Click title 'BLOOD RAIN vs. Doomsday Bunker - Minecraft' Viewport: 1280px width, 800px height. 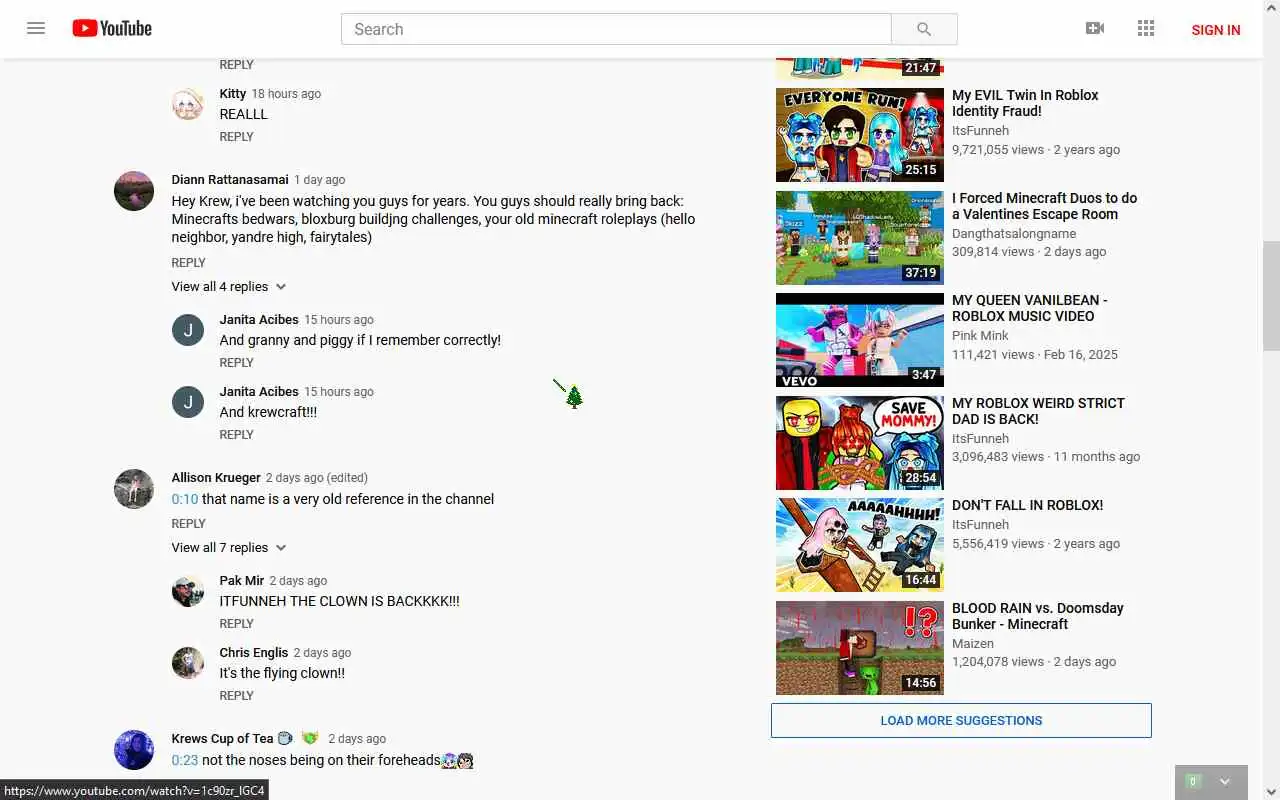(1038, 616)
